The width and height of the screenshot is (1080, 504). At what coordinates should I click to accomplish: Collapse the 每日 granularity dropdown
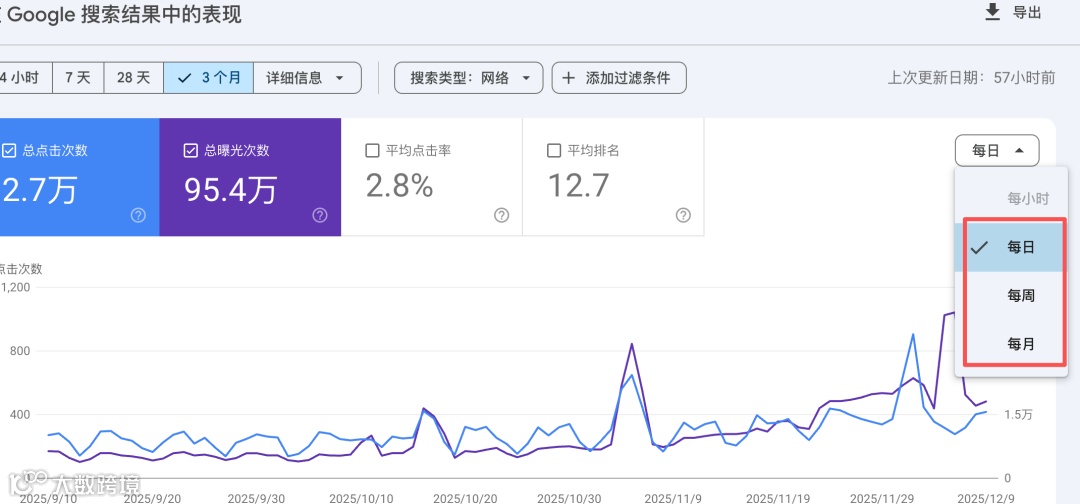[997, 151]
